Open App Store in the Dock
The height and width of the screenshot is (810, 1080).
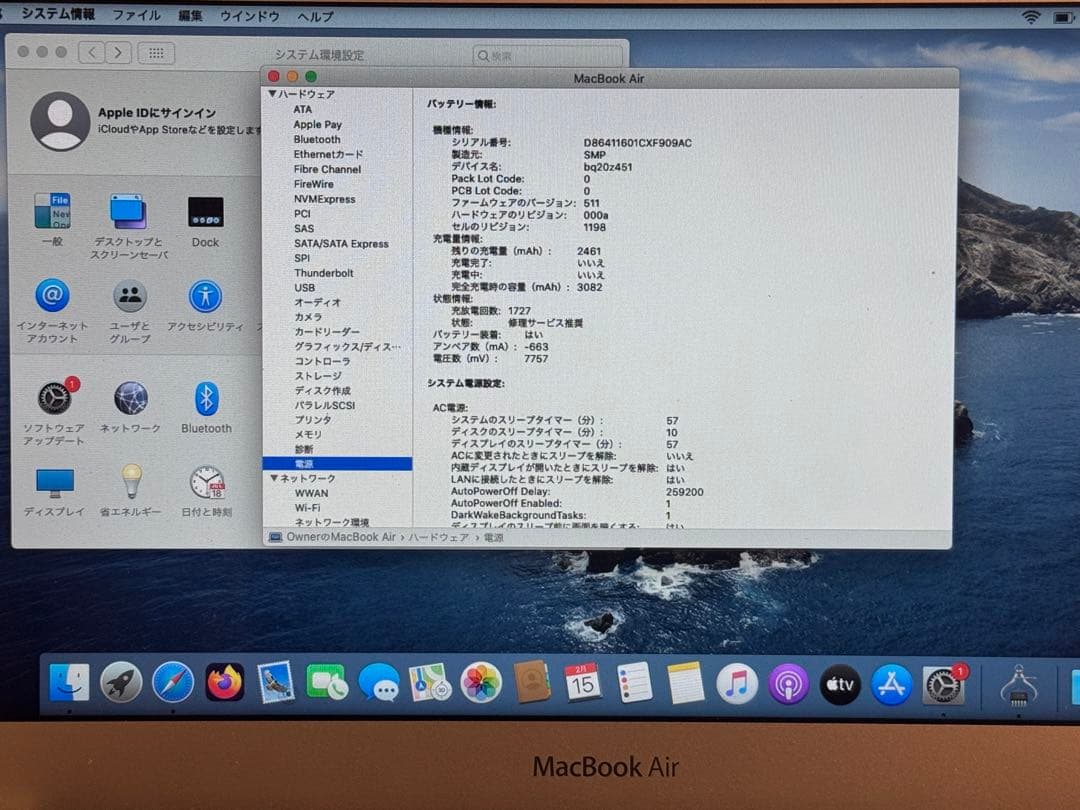891,685
